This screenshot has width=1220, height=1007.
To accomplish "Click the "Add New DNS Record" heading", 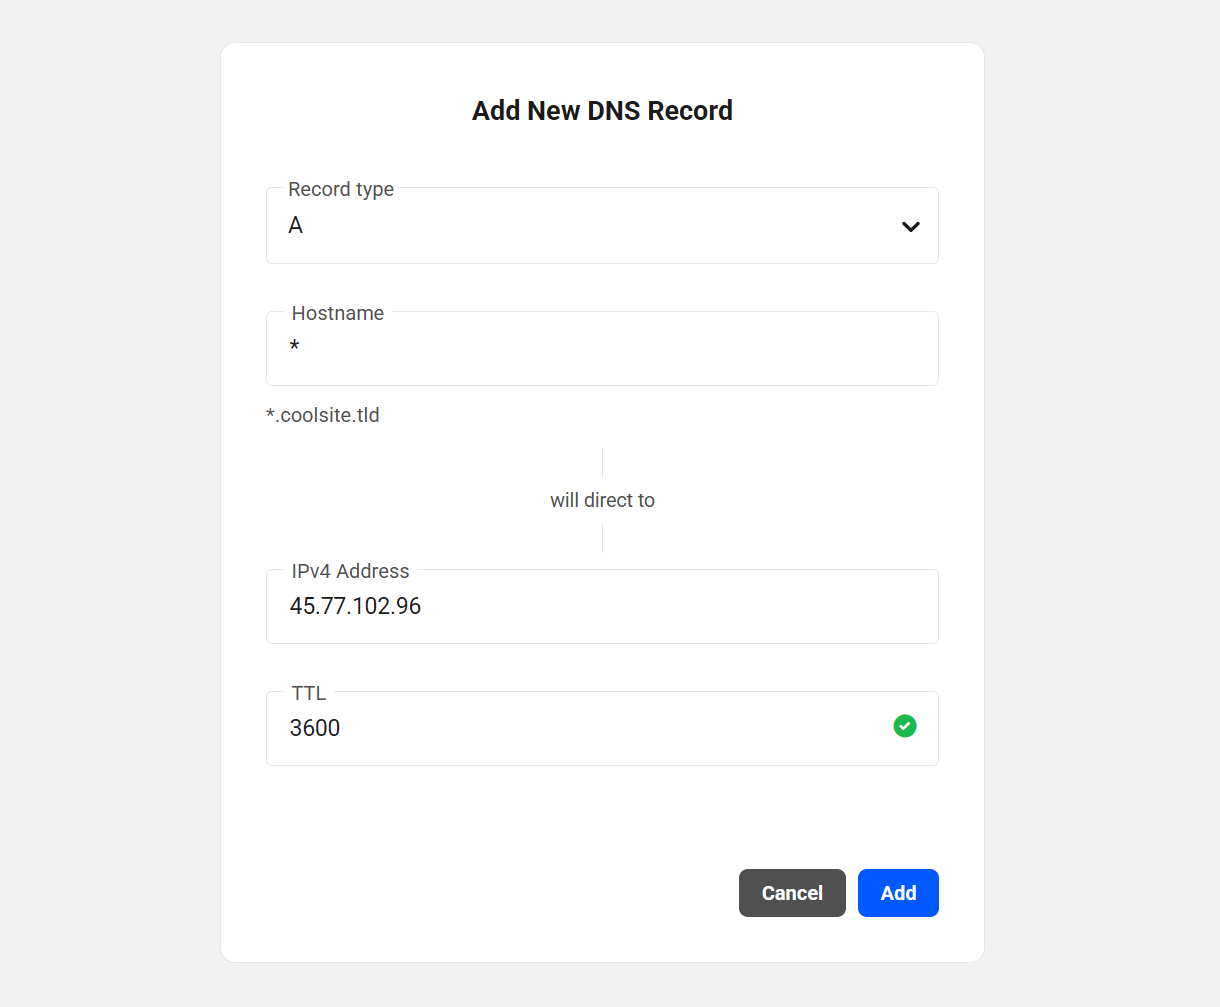I will click(x=602, y=110).
